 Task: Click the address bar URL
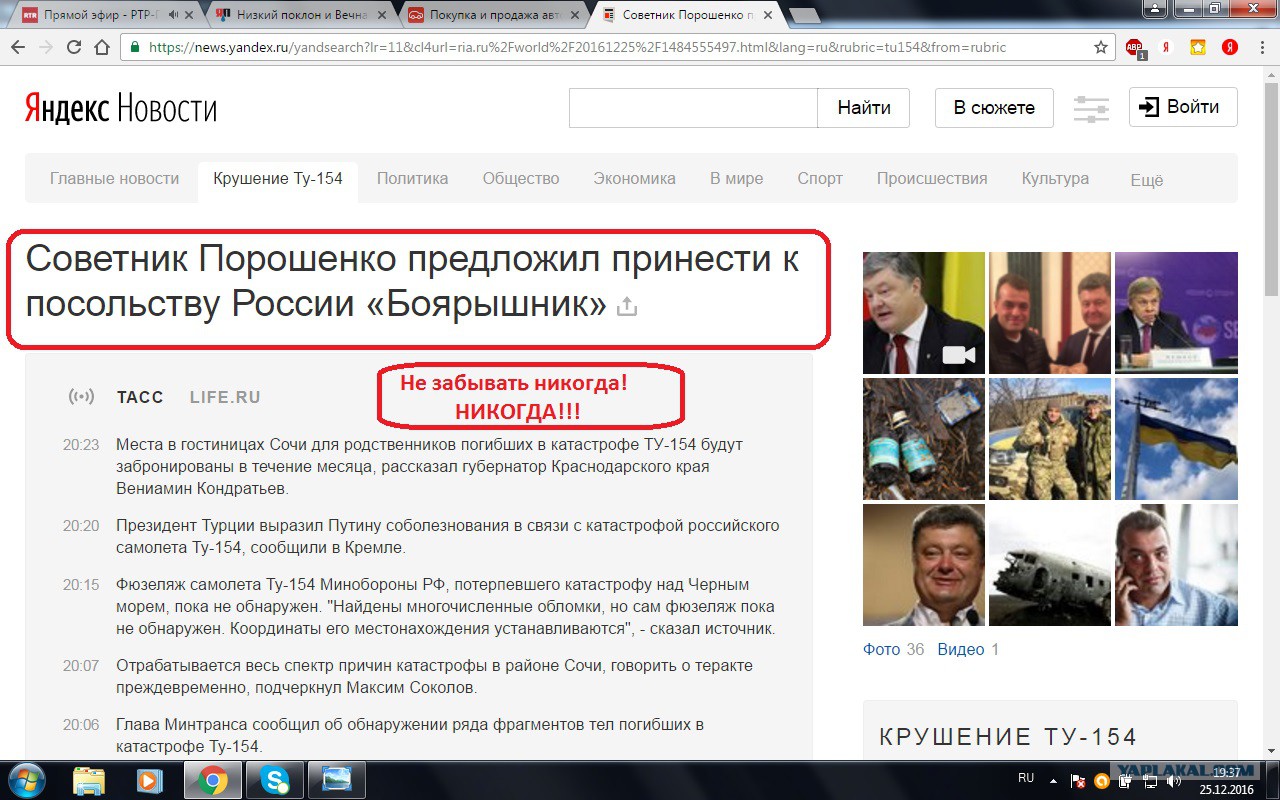pyautogui.click(x=577, y=47)
